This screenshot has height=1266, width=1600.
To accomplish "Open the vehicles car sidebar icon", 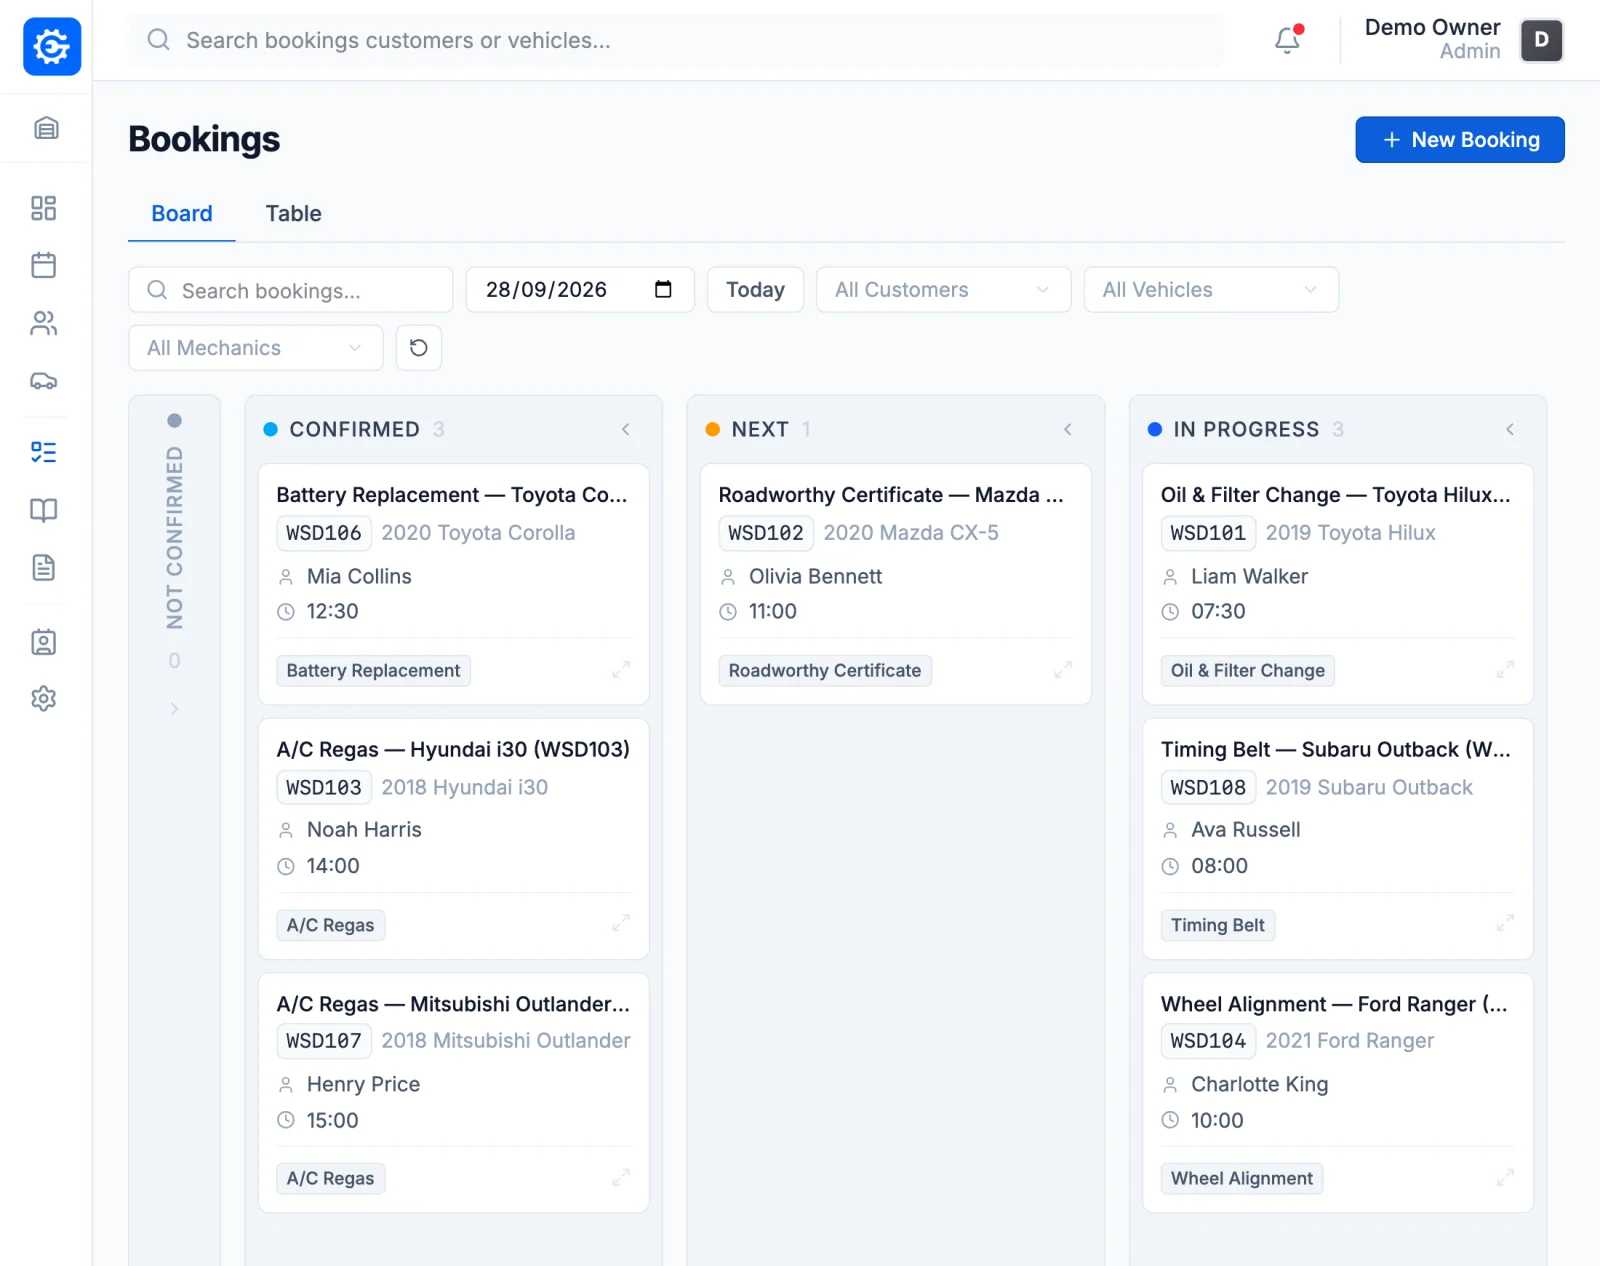I will click(44, 381).
